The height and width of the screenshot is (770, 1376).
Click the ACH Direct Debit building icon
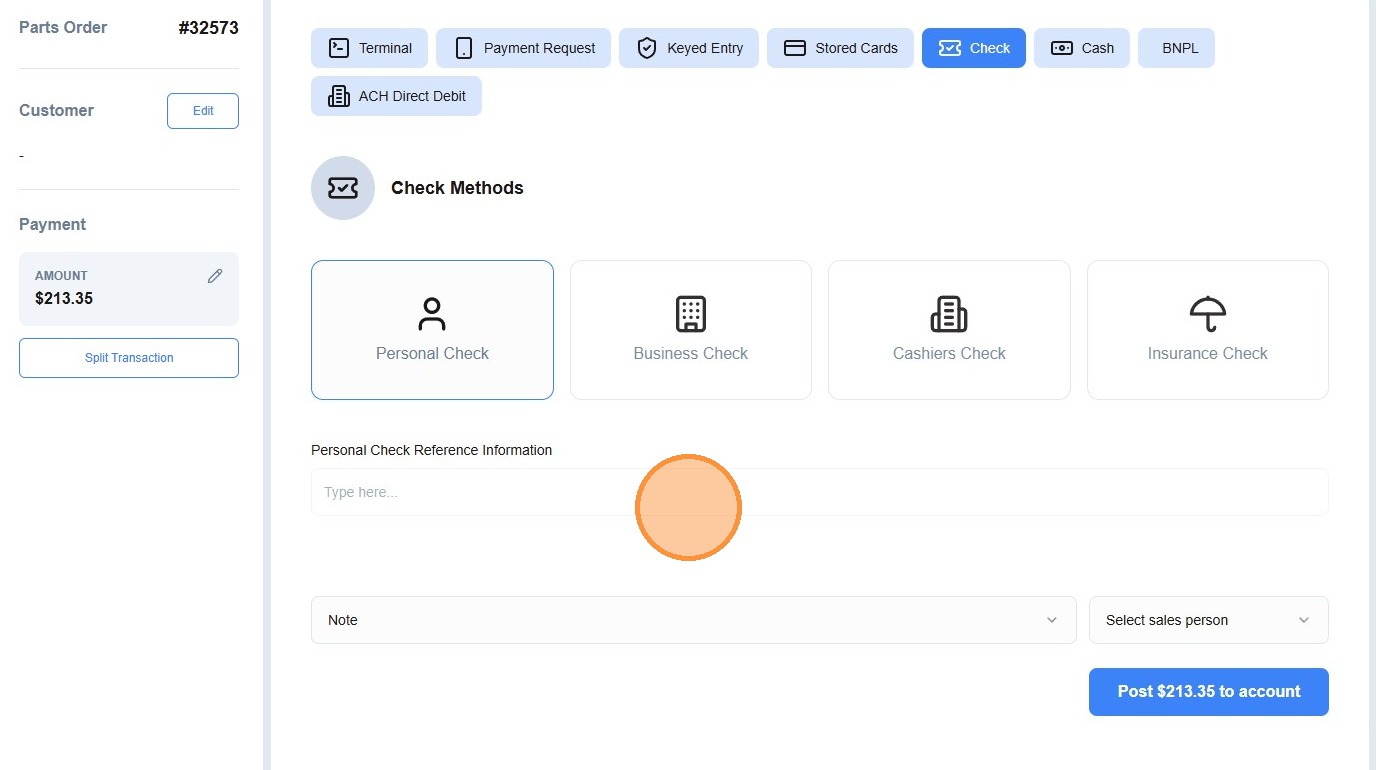click(339, 96)
